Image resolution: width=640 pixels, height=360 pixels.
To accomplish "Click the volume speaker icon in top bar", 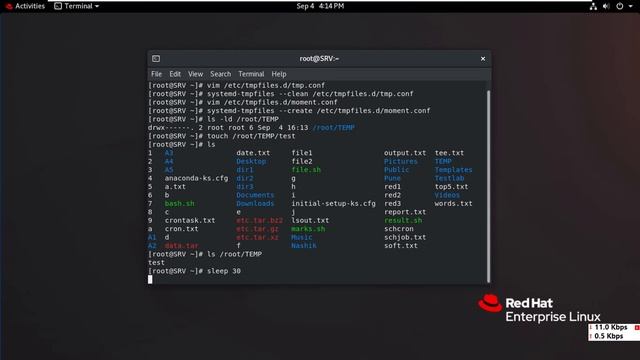I will (x=606, y=6).
